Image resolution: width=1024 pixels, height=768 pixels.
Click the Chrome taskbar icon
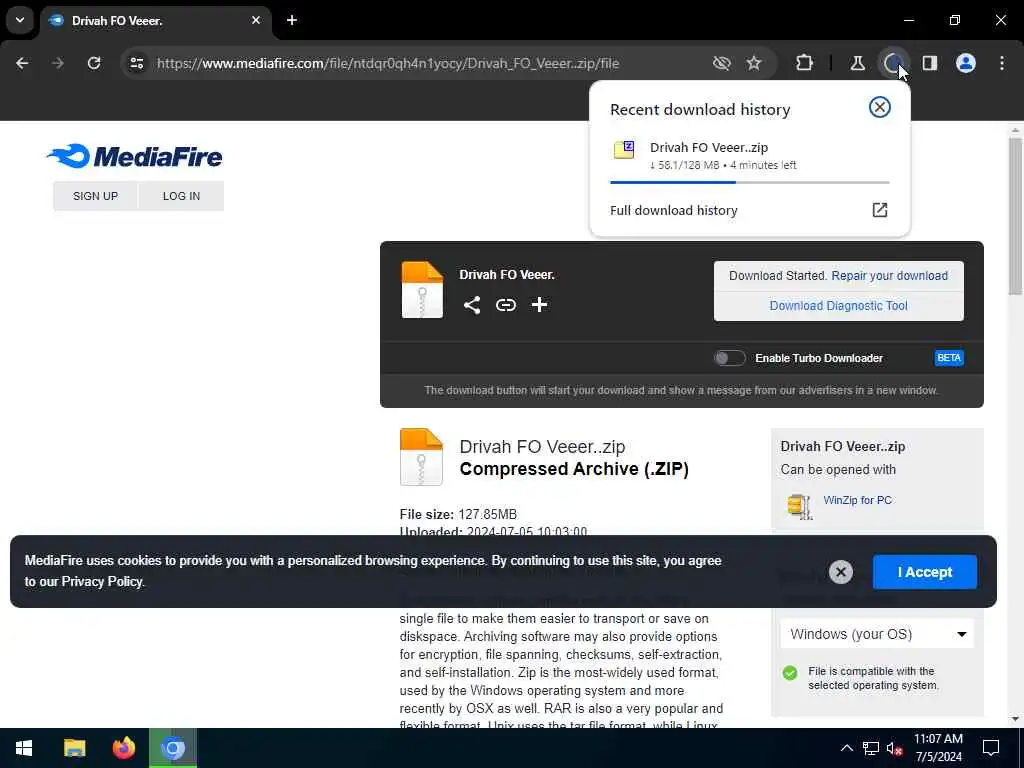pyautogui.click(x=173, y=748)
